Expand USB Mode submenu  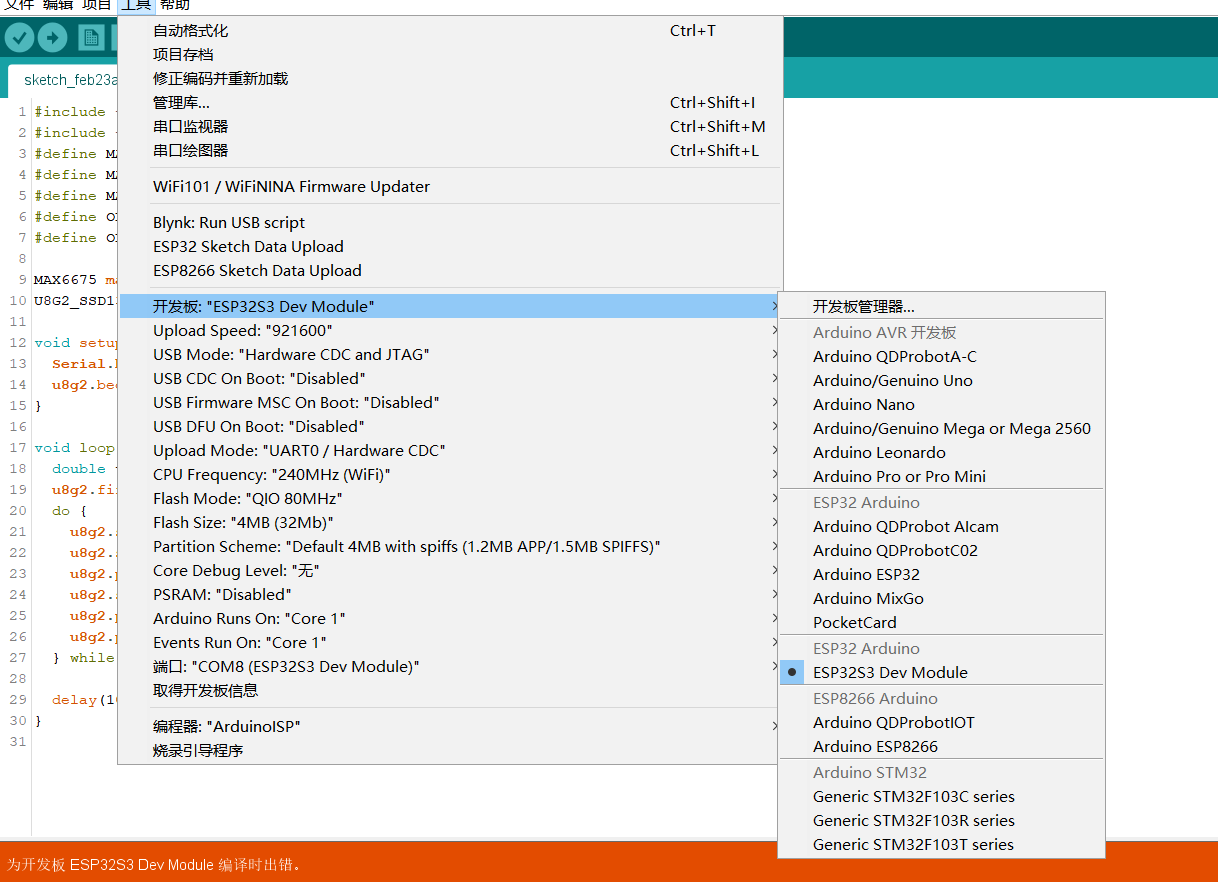click(x=450, y=355)
